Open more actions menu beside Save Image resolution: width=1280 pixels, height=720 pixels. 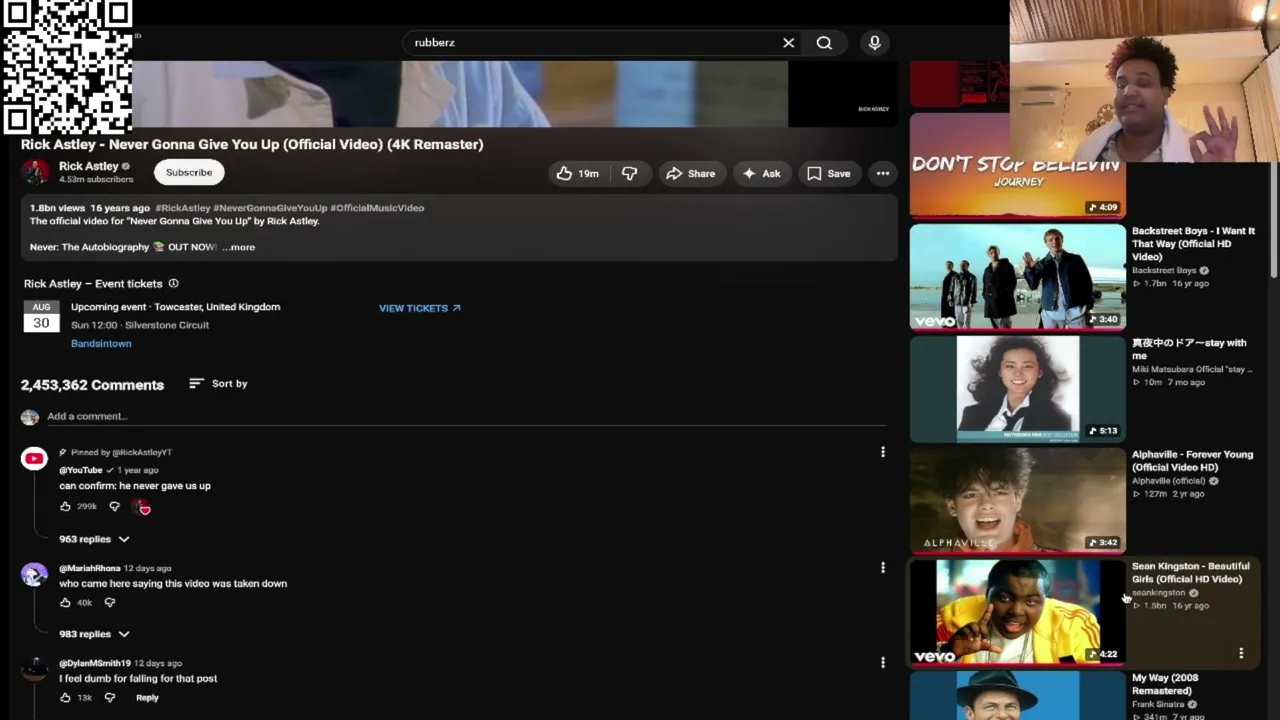click(883, 174)
